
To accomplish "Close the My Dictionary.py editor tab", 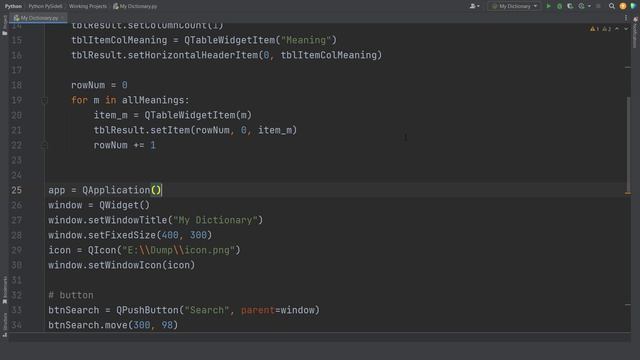I will click(x=62, y=18).
